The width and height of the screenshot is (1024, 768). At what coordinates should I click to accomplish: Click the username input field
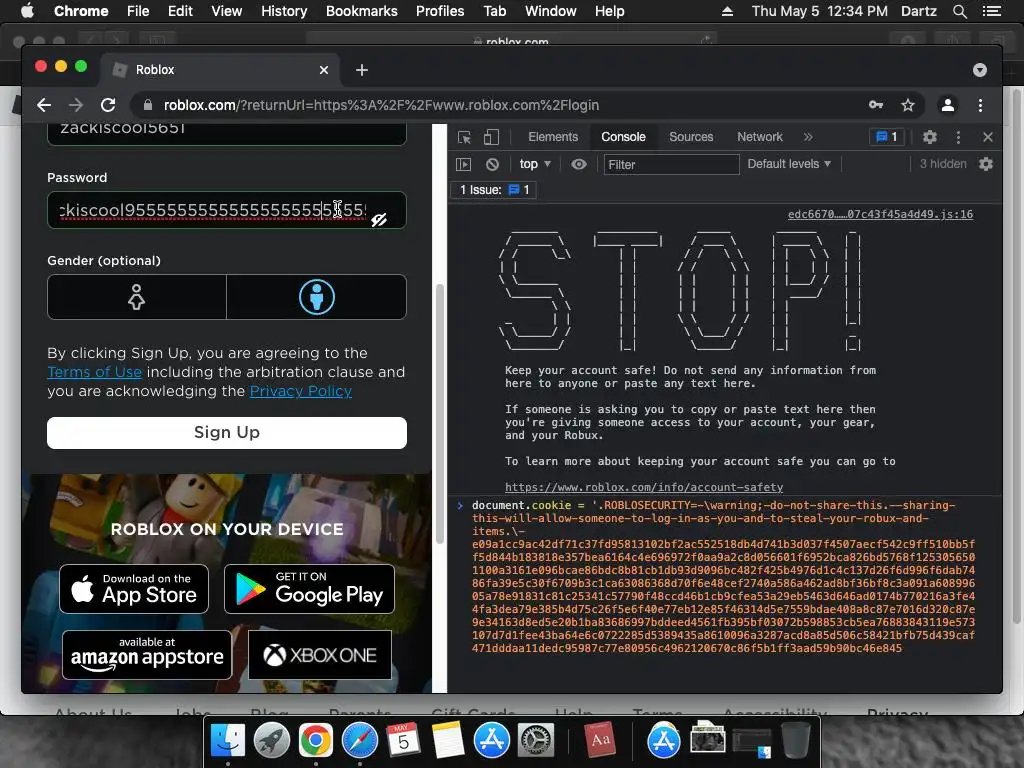[x=227, y=133]
